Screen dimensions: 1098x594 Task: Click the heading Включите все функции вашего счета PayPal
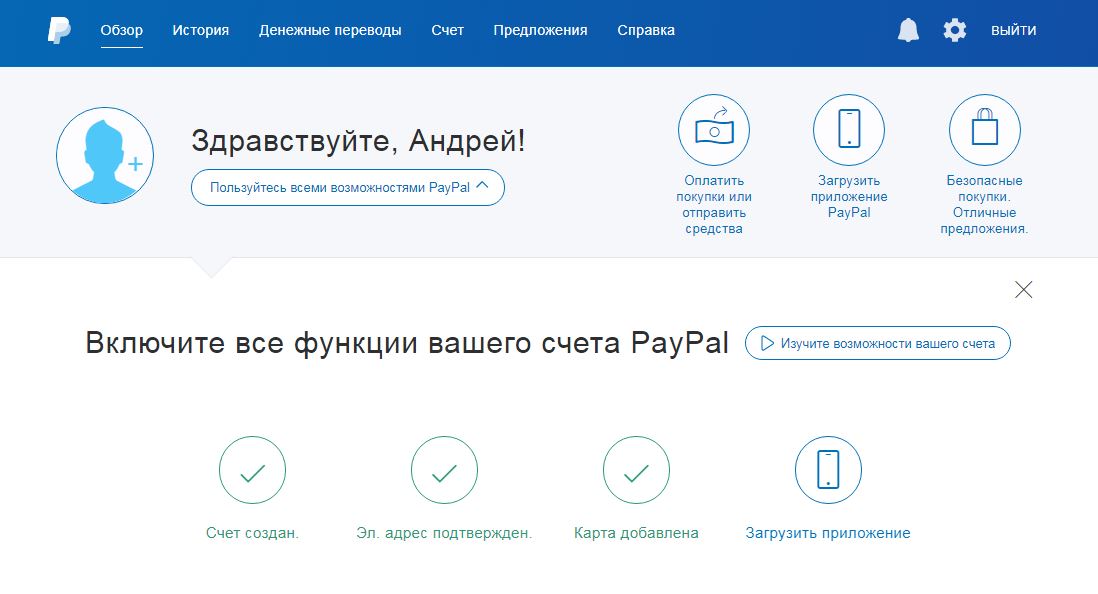pos(407,343)
